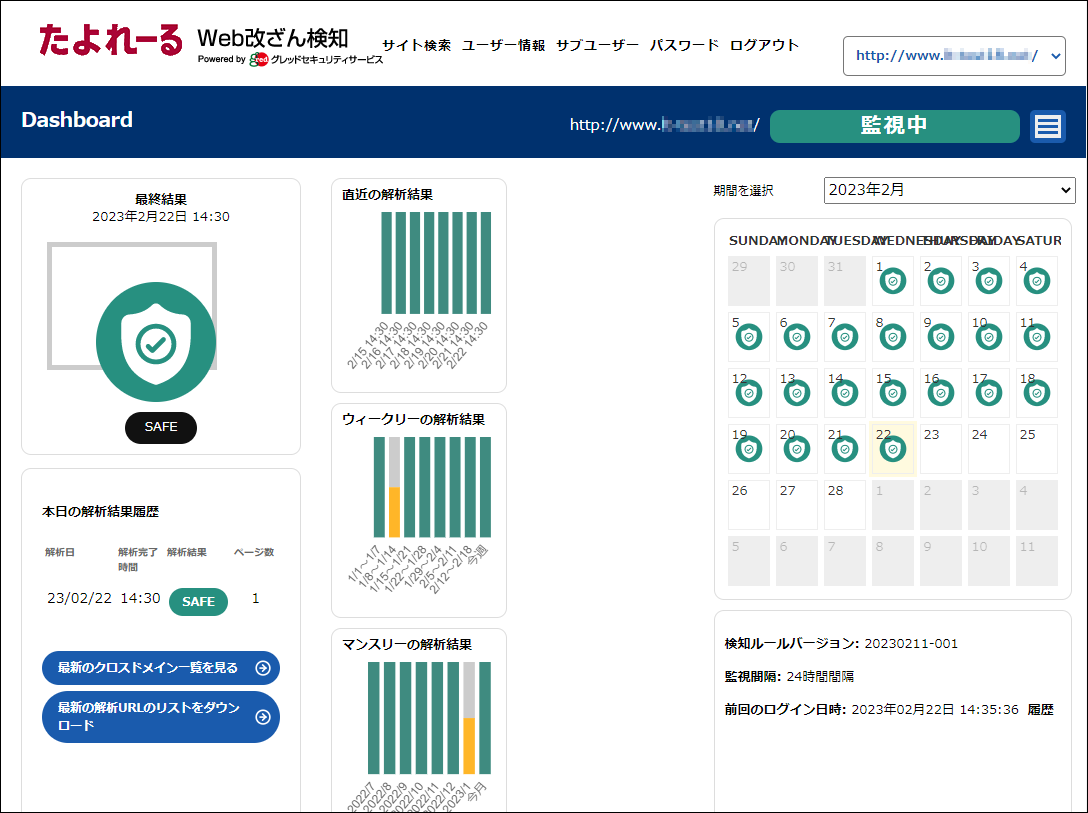Select the shield icon on February 22
The image size is (1088, 813).
(892, 450)
